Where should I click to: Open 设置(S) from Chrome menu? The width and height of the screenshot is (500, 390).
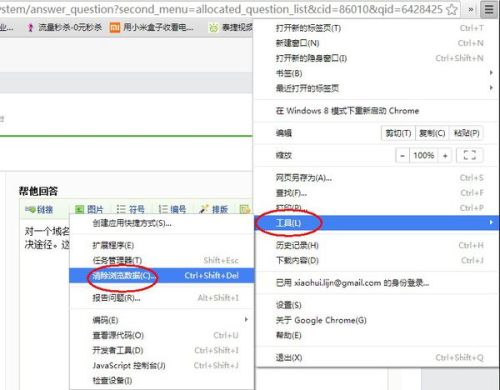click(x=377, y=305)
